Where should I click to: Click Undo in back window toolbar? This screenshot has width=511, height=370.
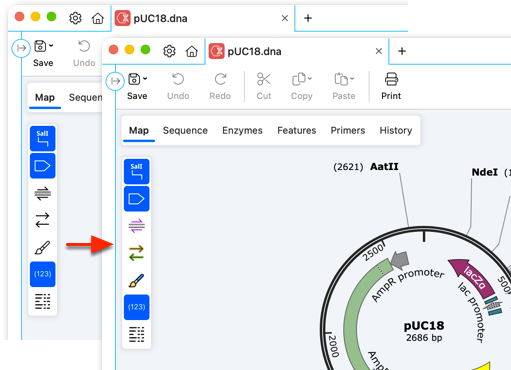tap(84, 53)
